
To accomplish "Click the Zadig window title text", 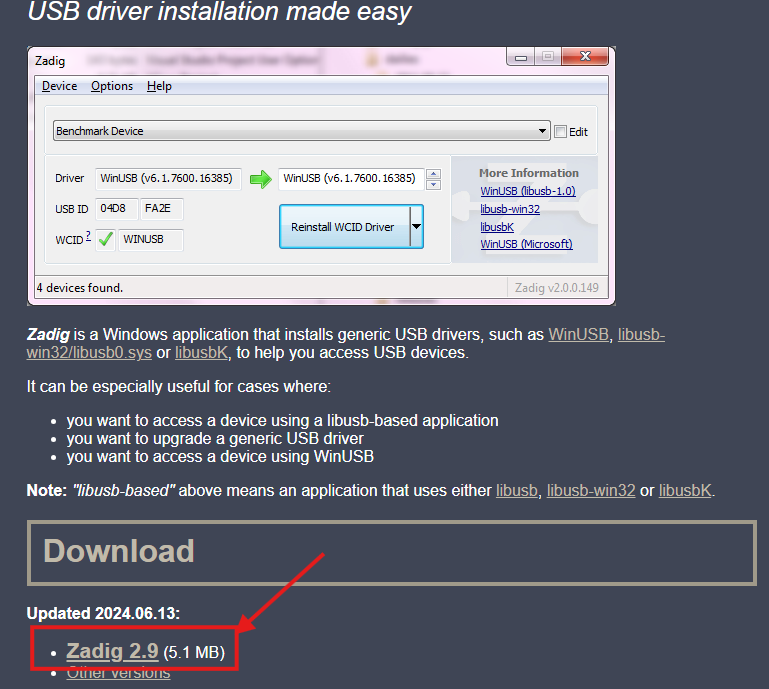I will pos(50,61).
